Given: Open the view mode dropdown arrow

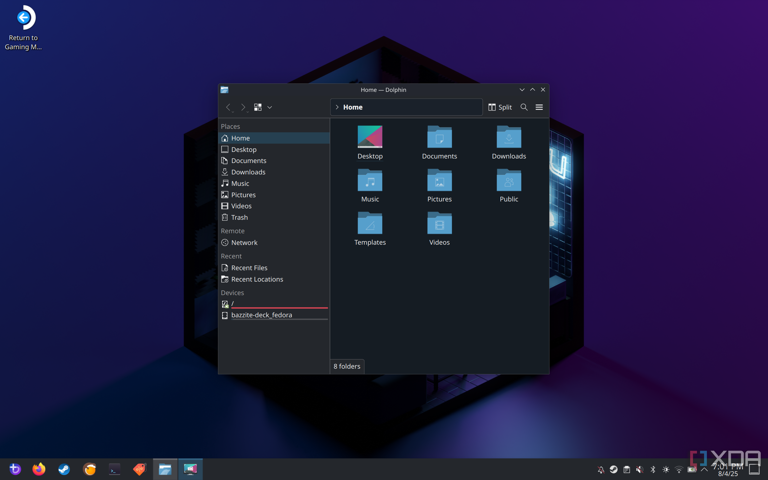Looking at the screenshot, I should (x=269, y=107).
